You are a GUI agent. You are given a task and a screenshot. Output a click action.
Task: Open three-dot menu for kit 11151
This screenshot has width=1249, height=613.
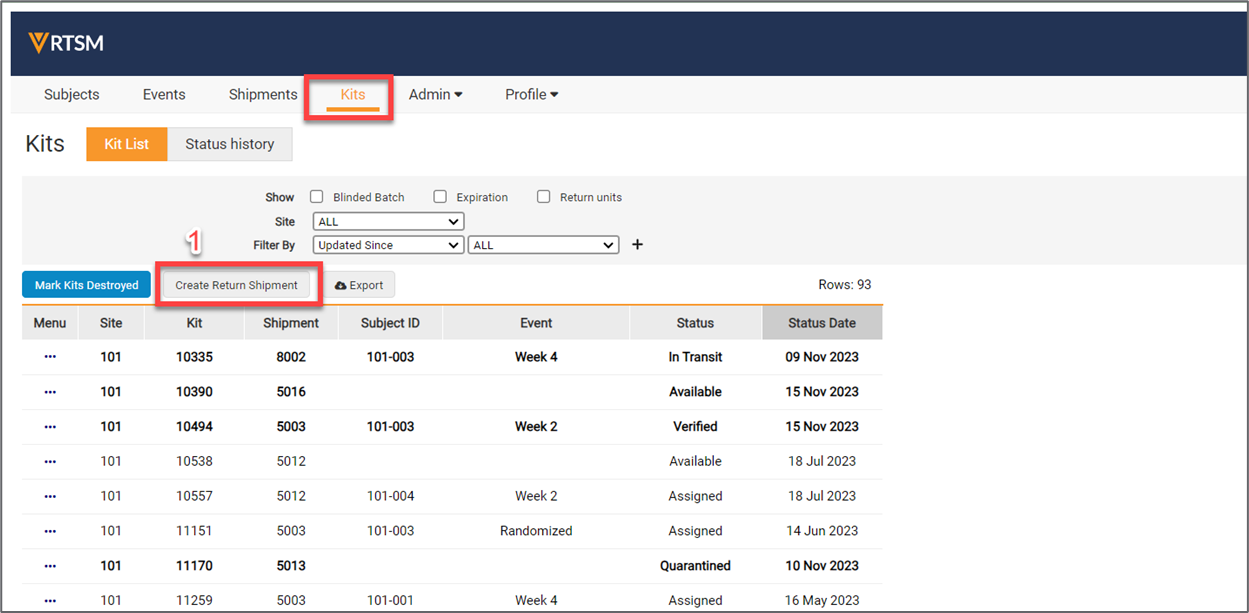(x=50, y=531)
